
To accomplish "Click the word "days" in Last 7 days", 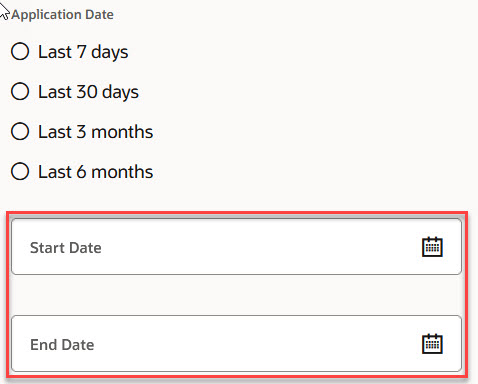I will click(110, 53).
